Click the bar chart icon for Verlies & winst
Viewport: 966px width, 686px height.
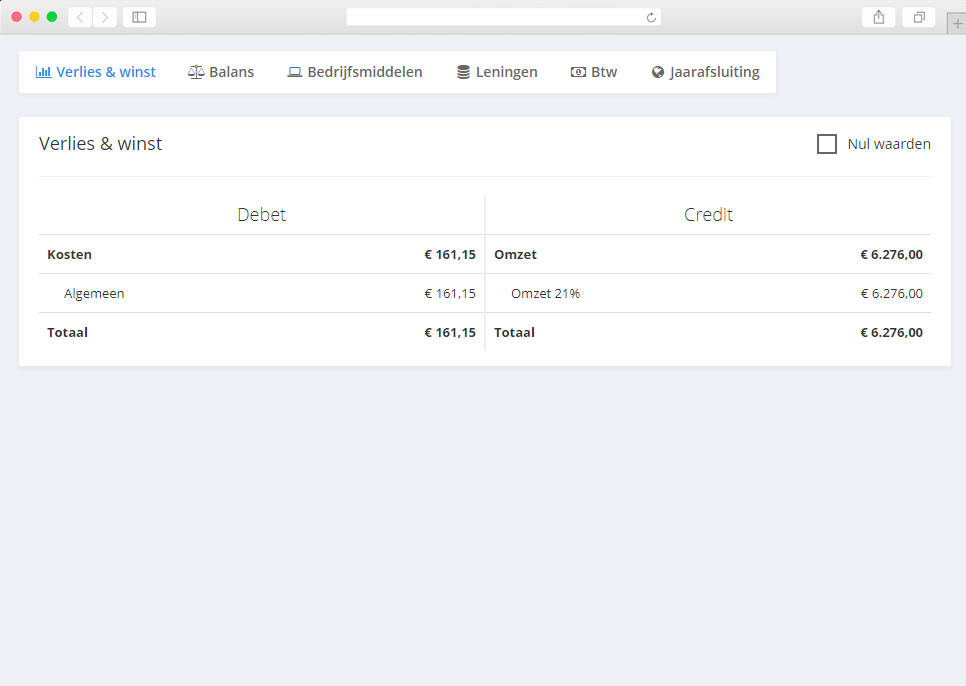(43, 72)
